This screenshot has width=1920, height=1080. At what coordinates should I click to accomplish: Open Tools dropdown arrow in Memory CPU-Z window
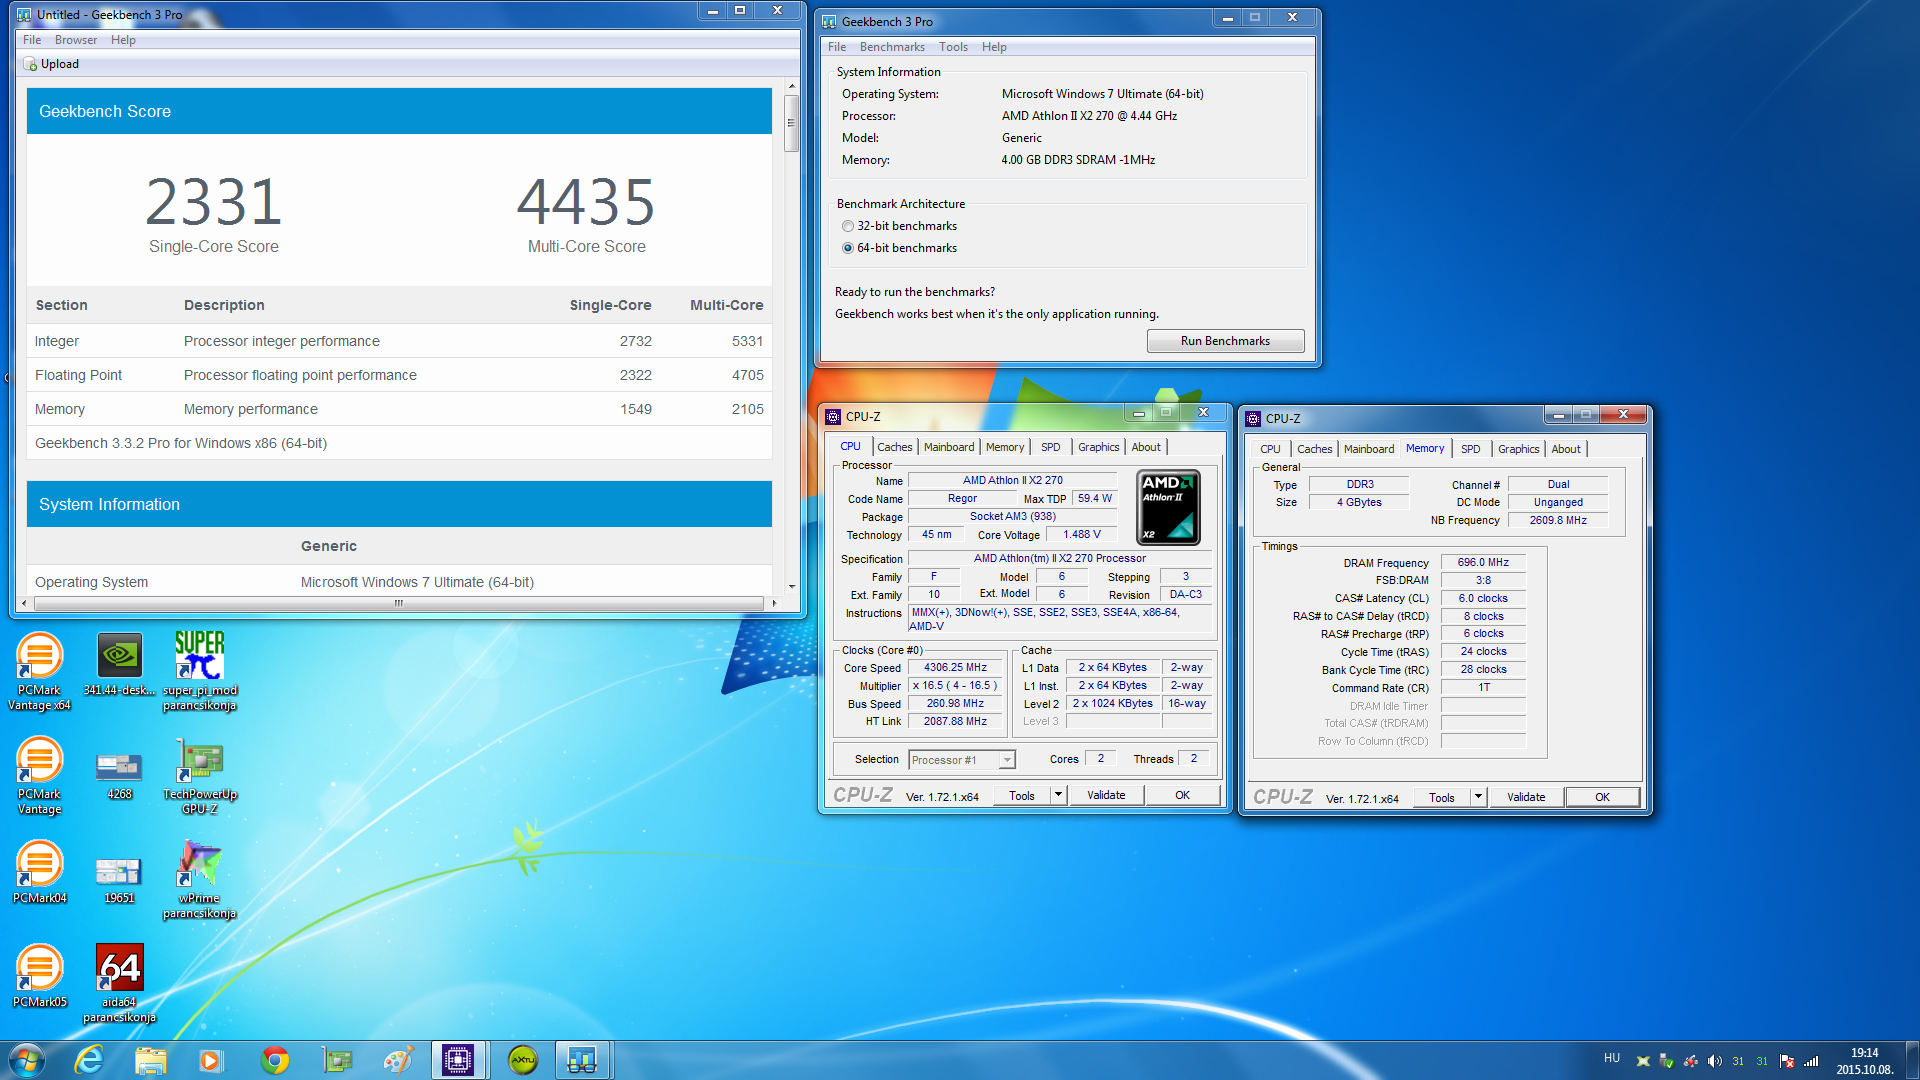[x=1478, y=797]
